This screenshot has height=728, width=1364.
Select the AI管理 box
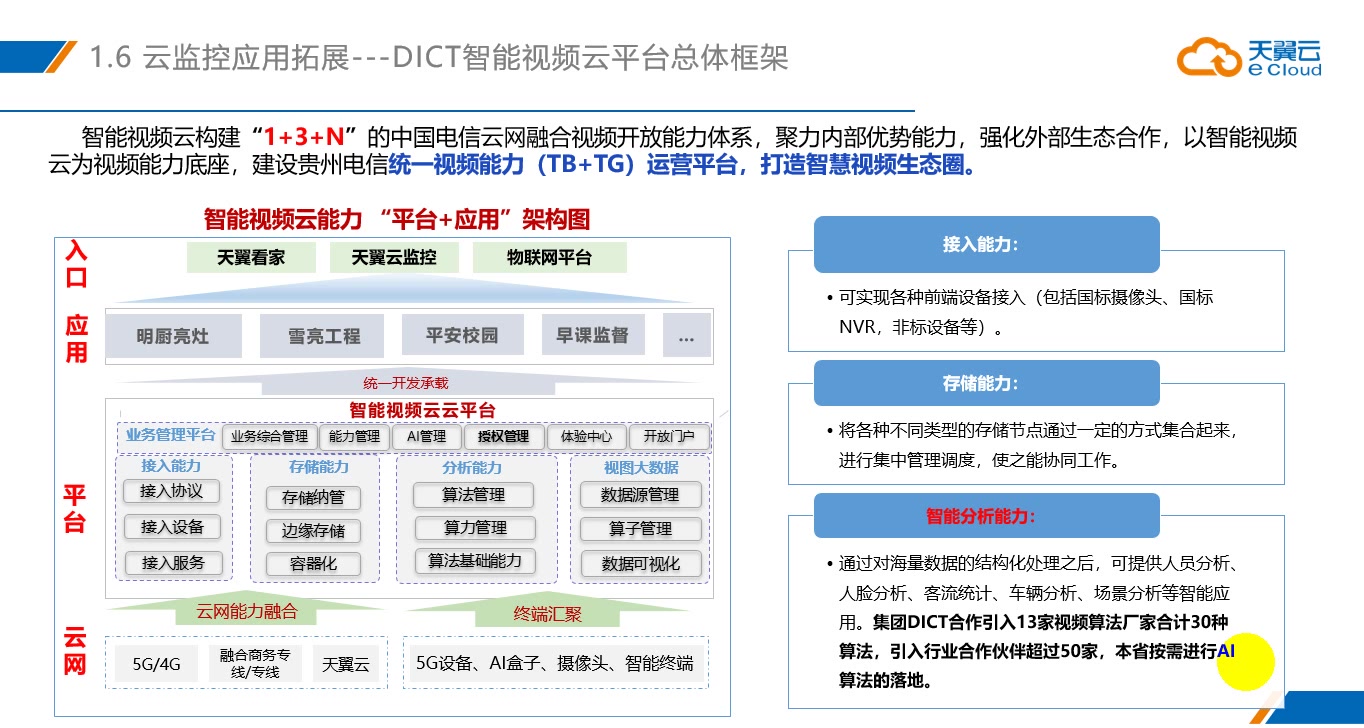point(426,437)
